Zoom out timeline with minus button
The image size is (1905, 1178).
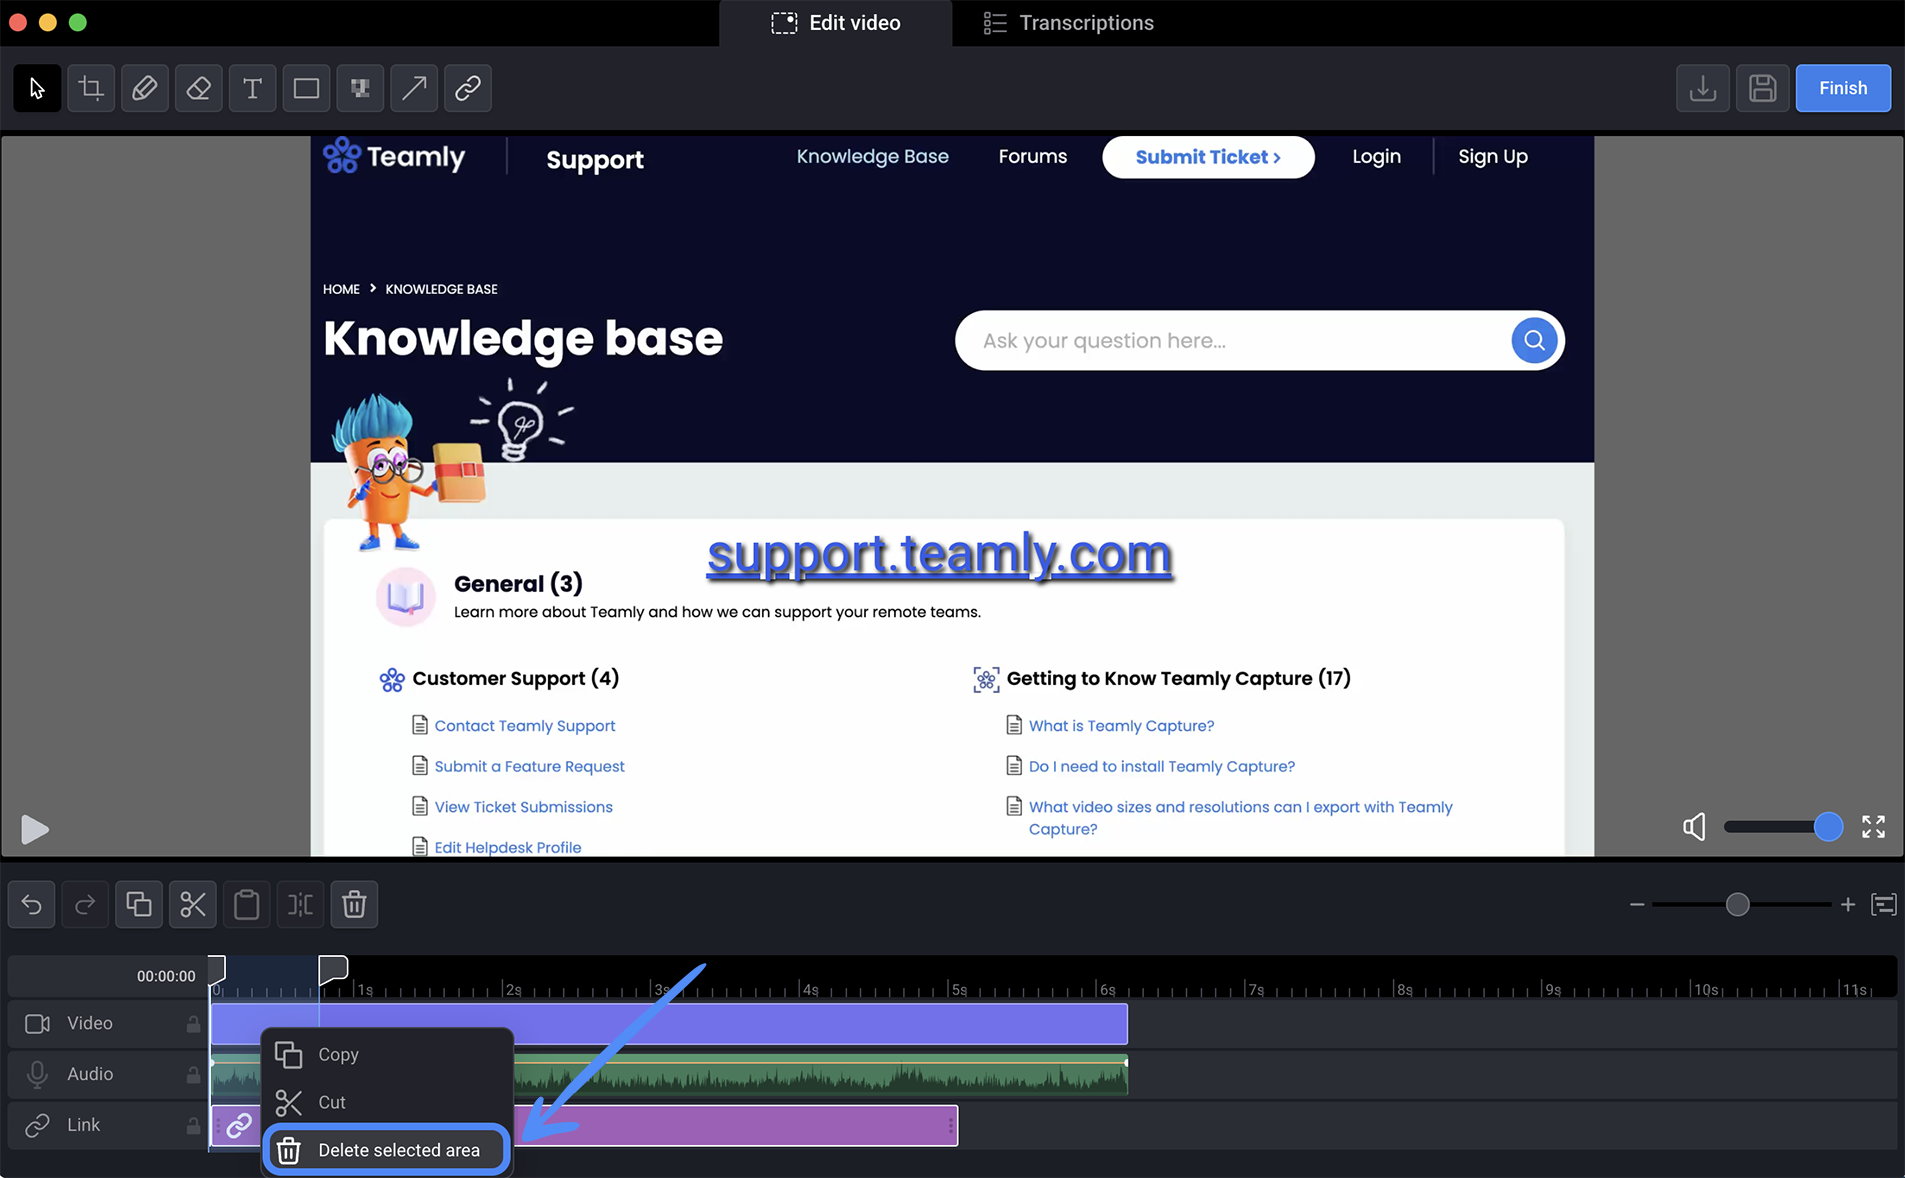1637,905
